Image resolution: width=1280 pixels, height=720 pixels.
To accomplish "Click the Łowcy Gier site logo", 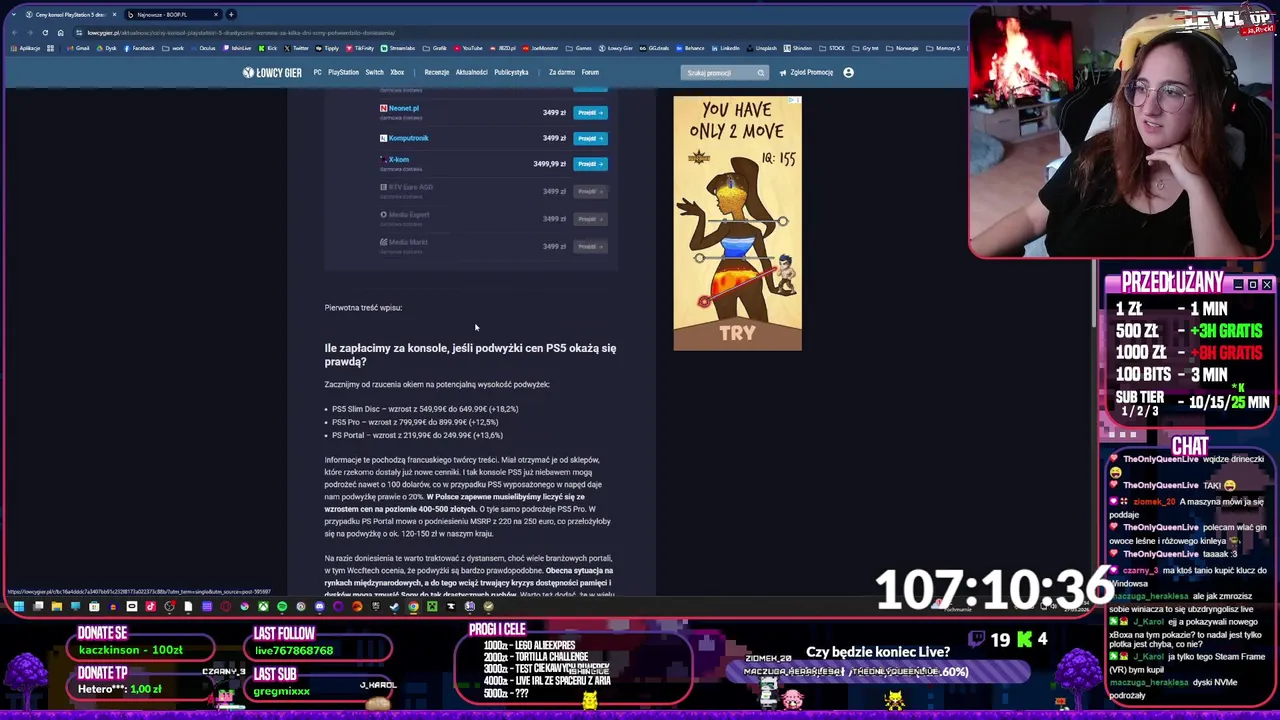I will coord(272,72).
